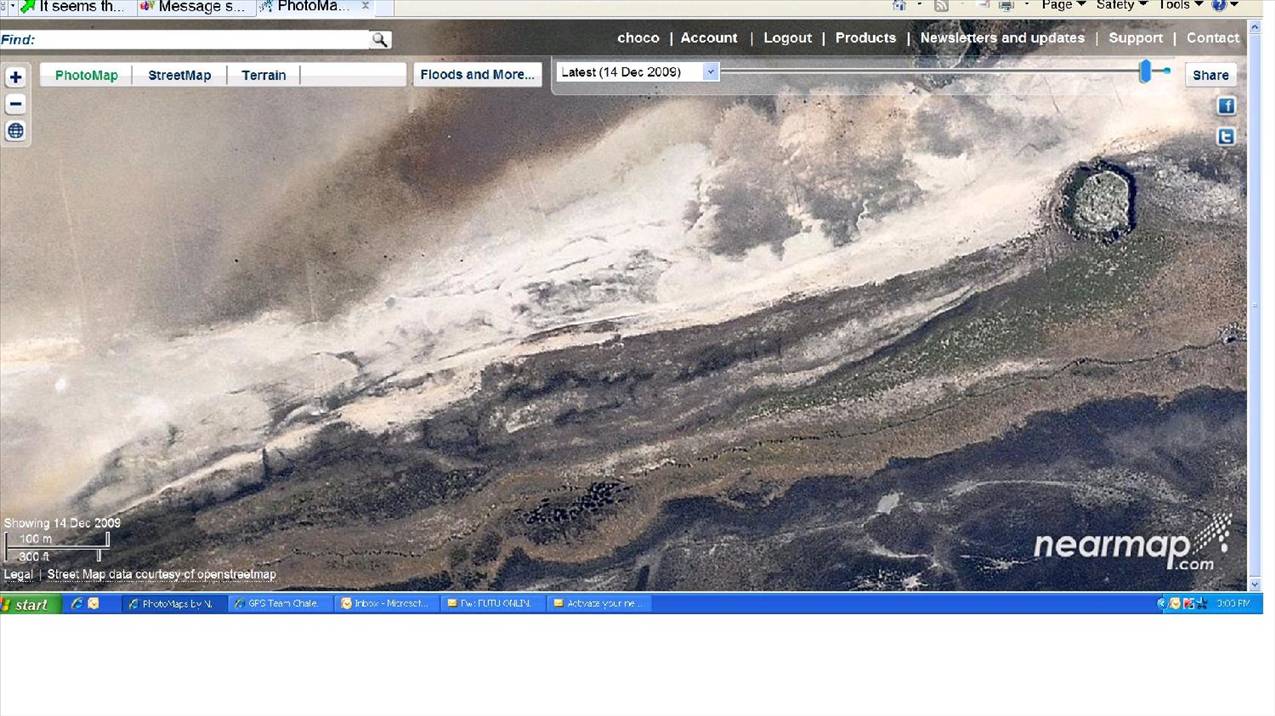Click the globe world-view icon
Screen dimensions: 1275x716
15,131
